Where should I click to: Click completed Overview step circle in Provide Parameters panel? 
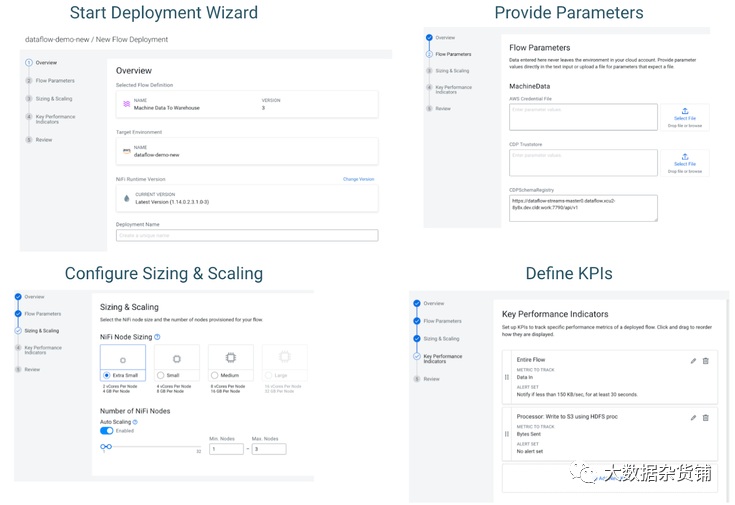point(429,38)
